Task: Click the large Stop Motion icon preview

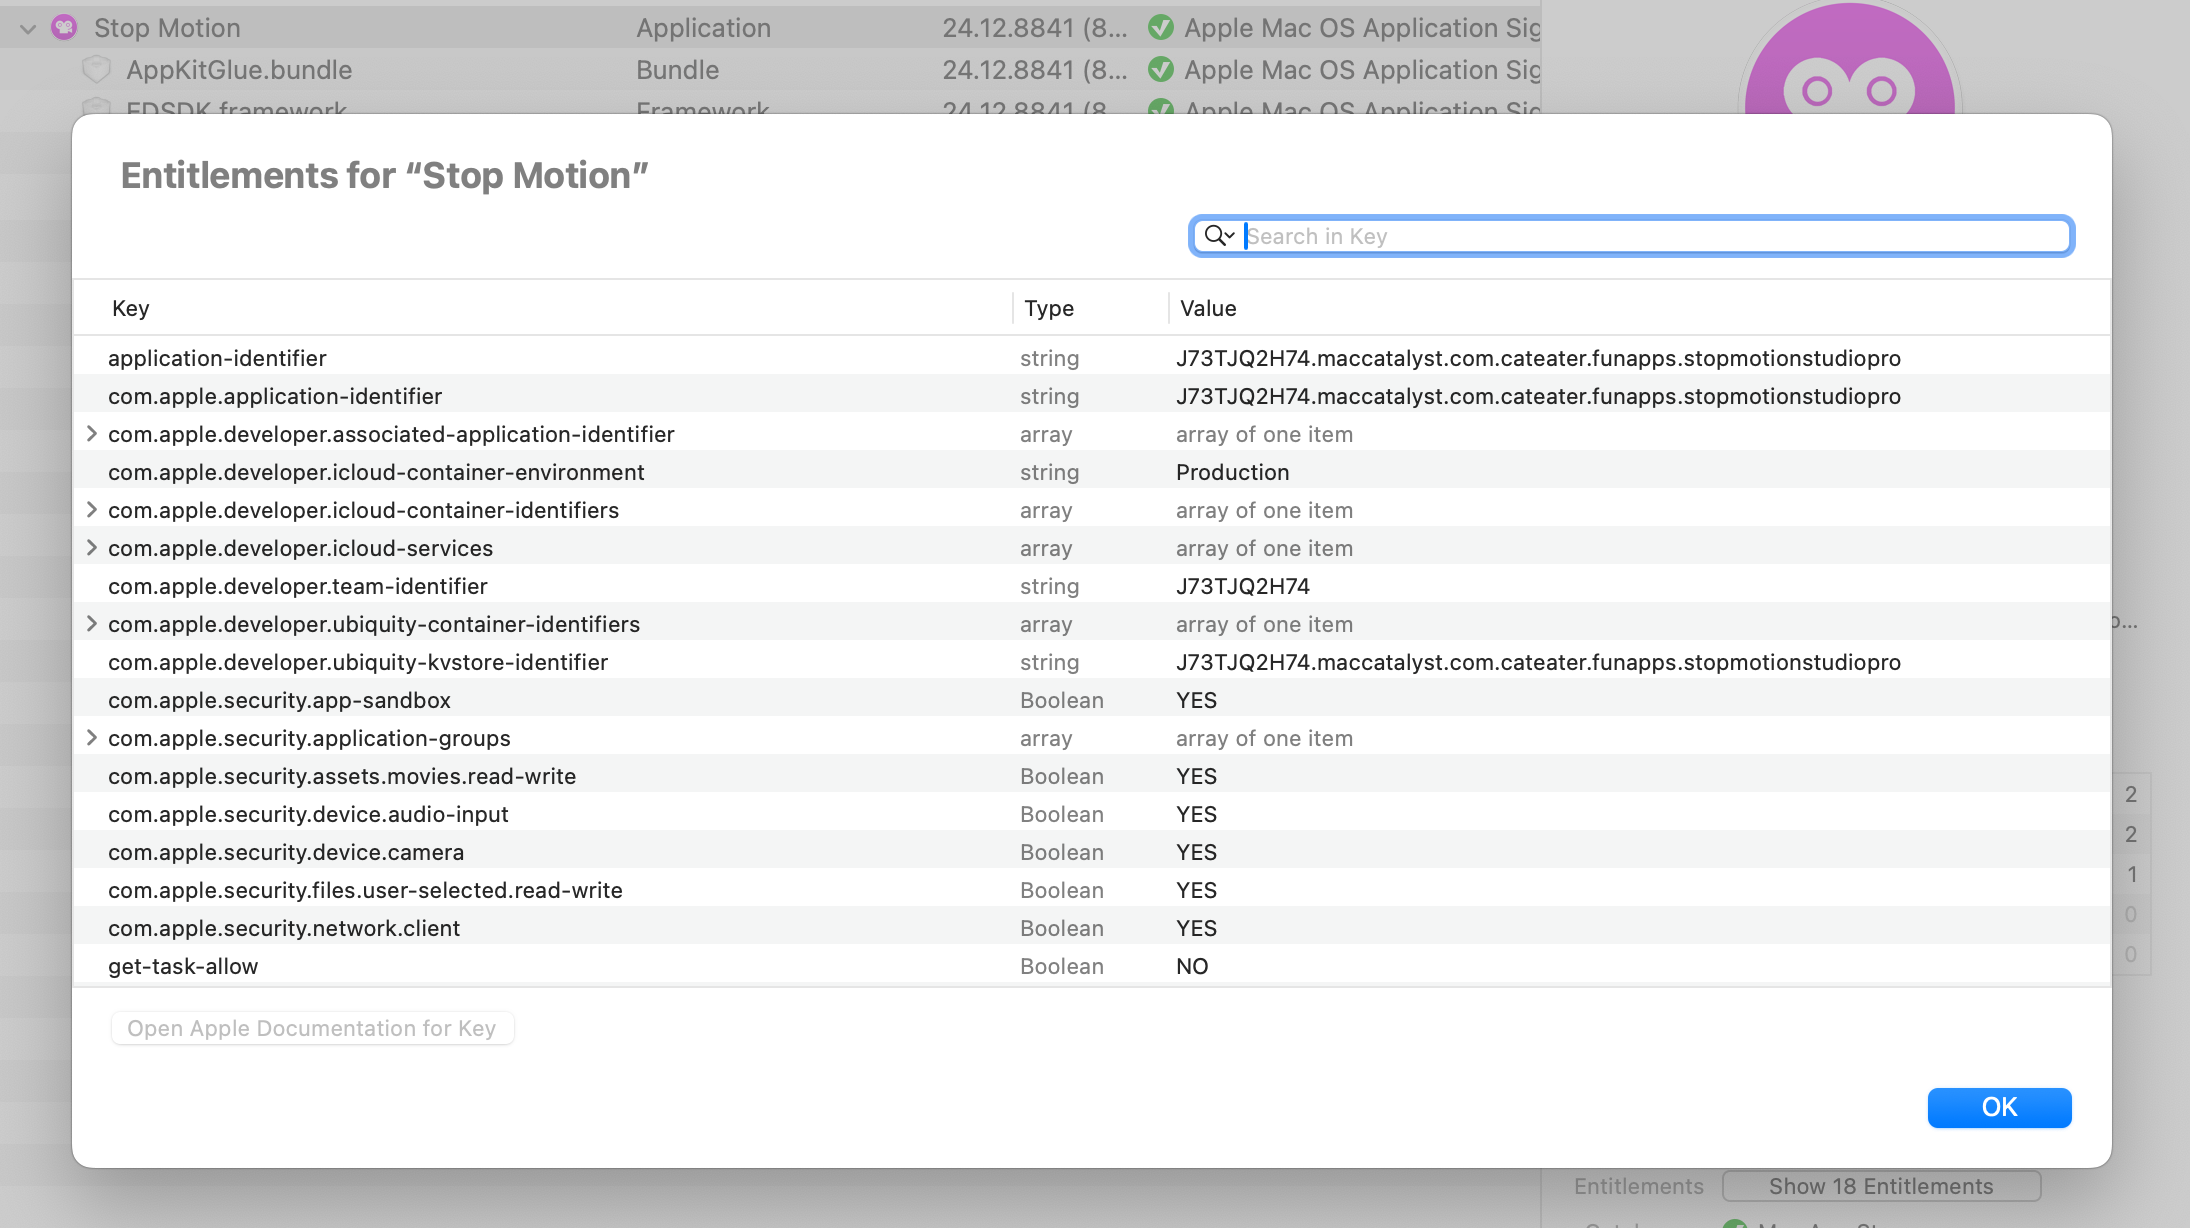Action: tap(1850, 60)
